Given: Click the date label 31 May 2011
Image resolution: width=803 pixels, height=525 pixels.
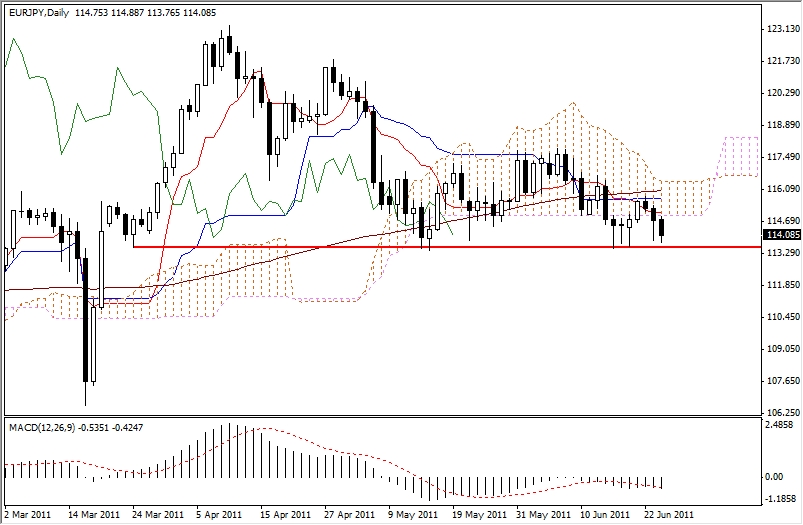Looking at the screenshot, I should tap(543, 514).
